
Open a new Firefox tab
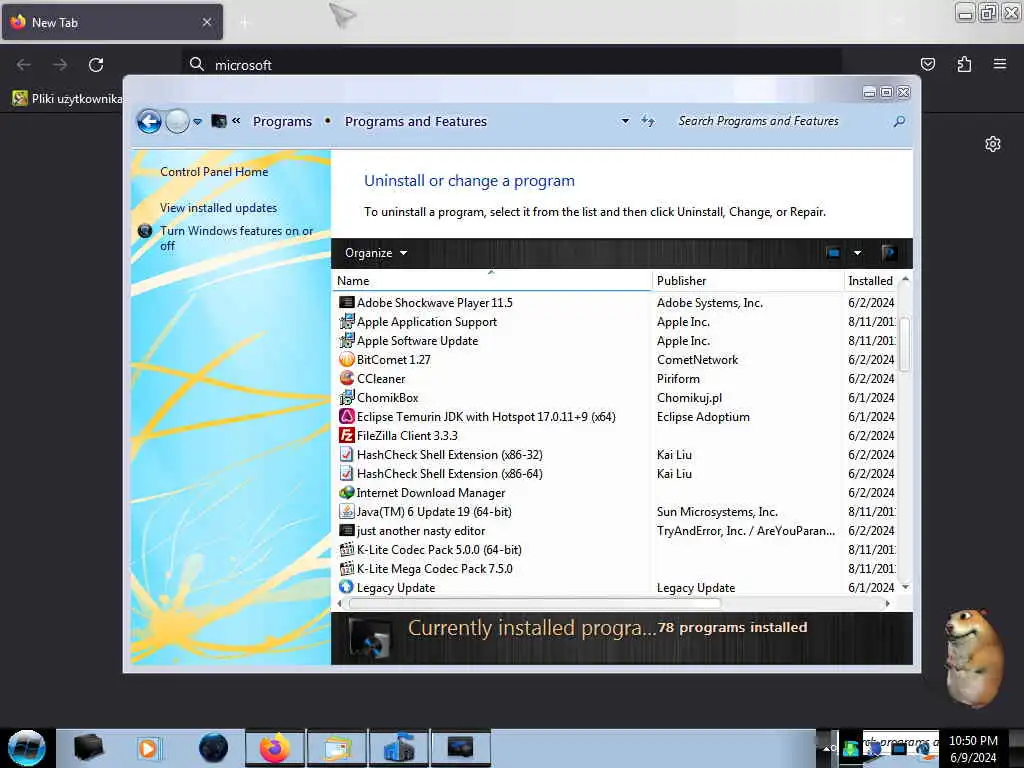pyautogui.click(x=244, y=23)
